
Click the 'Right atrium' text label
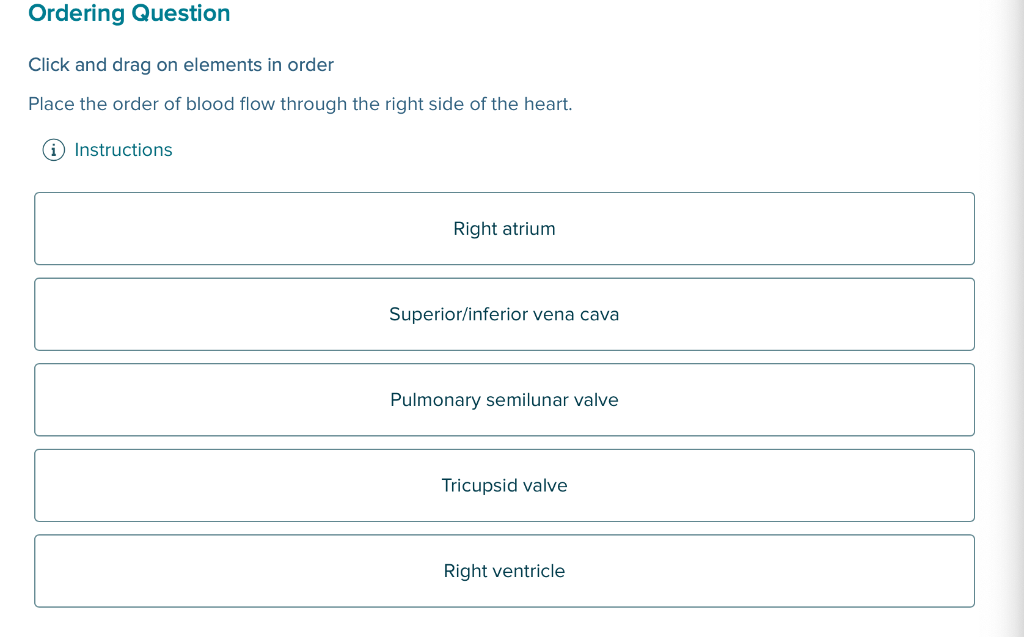[x=504, y=229]
